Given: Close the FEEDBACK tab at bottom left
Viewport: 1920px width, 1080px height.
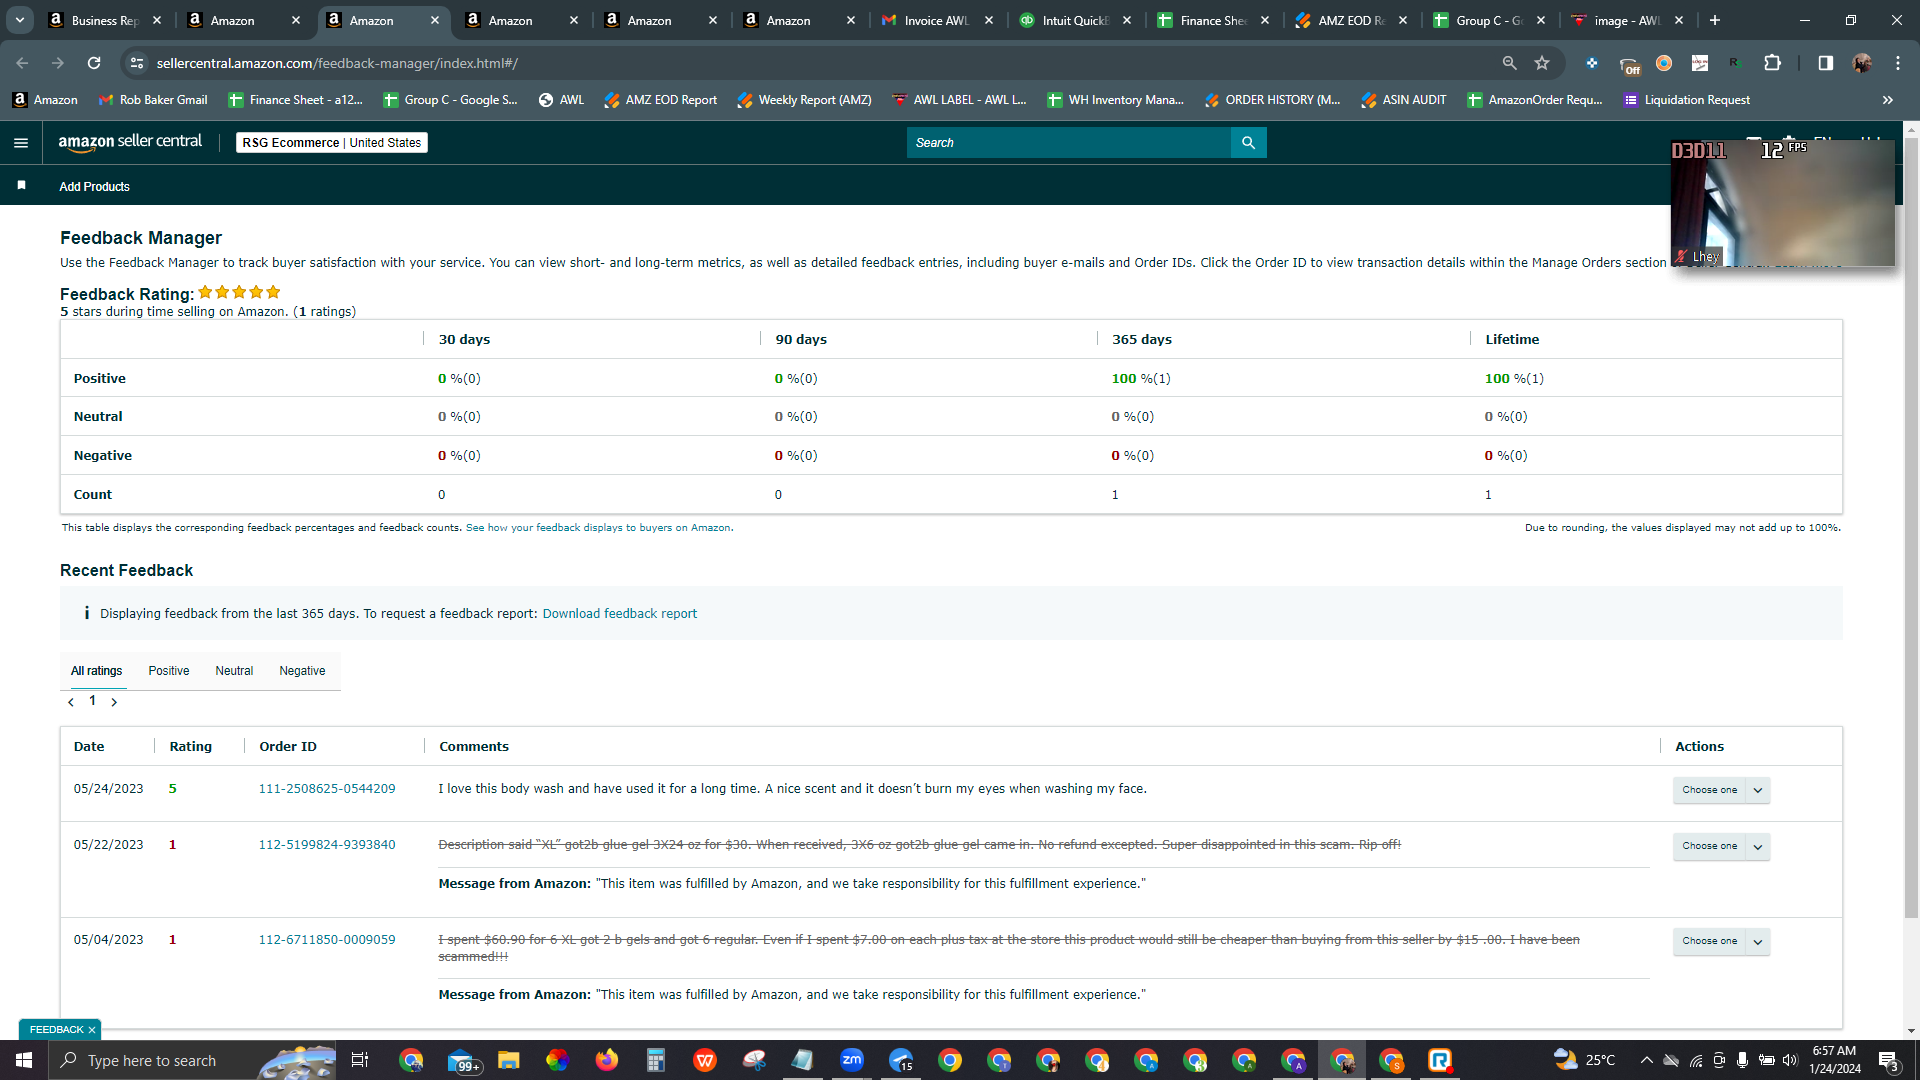Looking at the screenshot, I should 92,1030.
